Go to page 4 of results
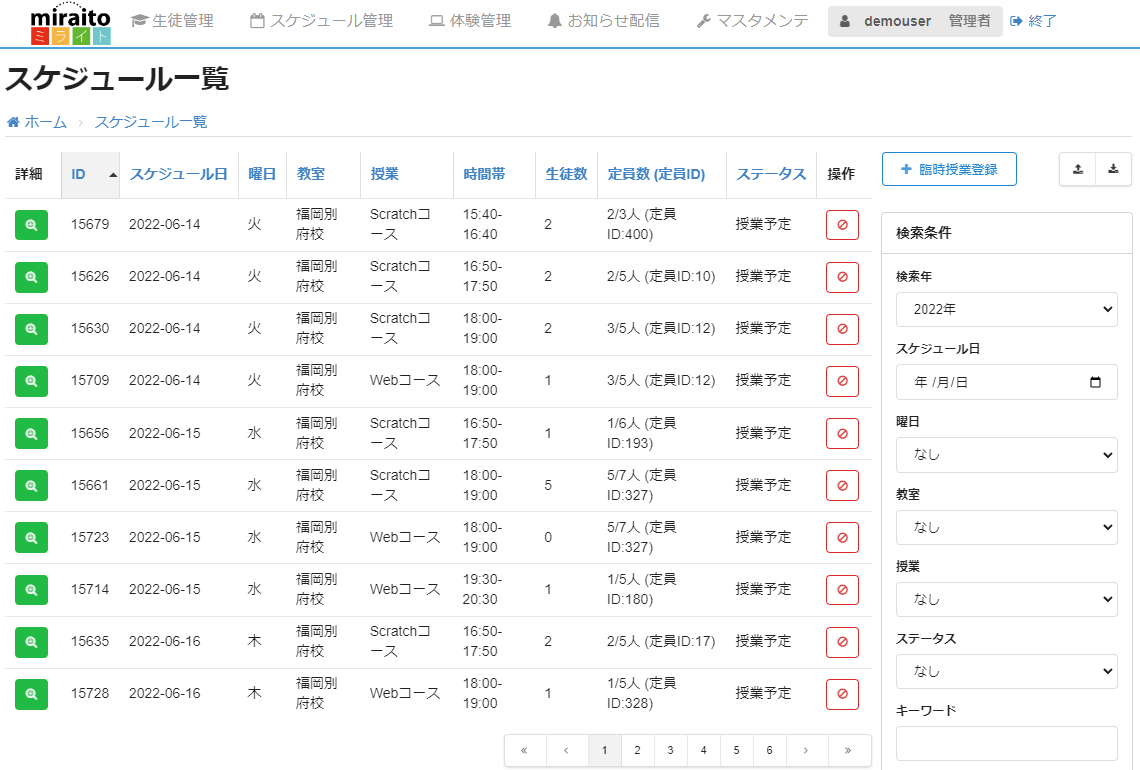1140x770 pixels. pos(703,750)
